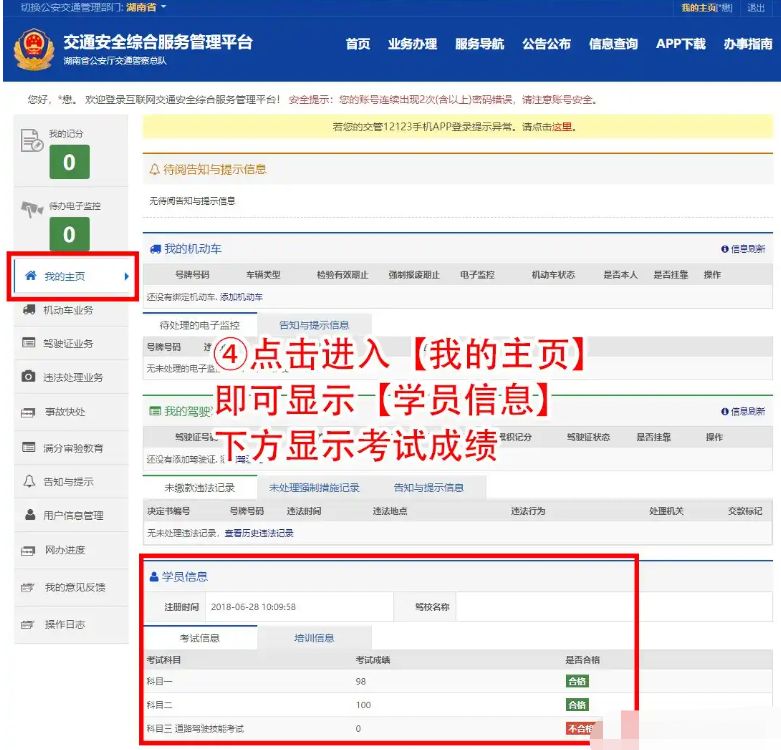
Task: Click the icon beside 网办进度
Action: coord(28,550)
